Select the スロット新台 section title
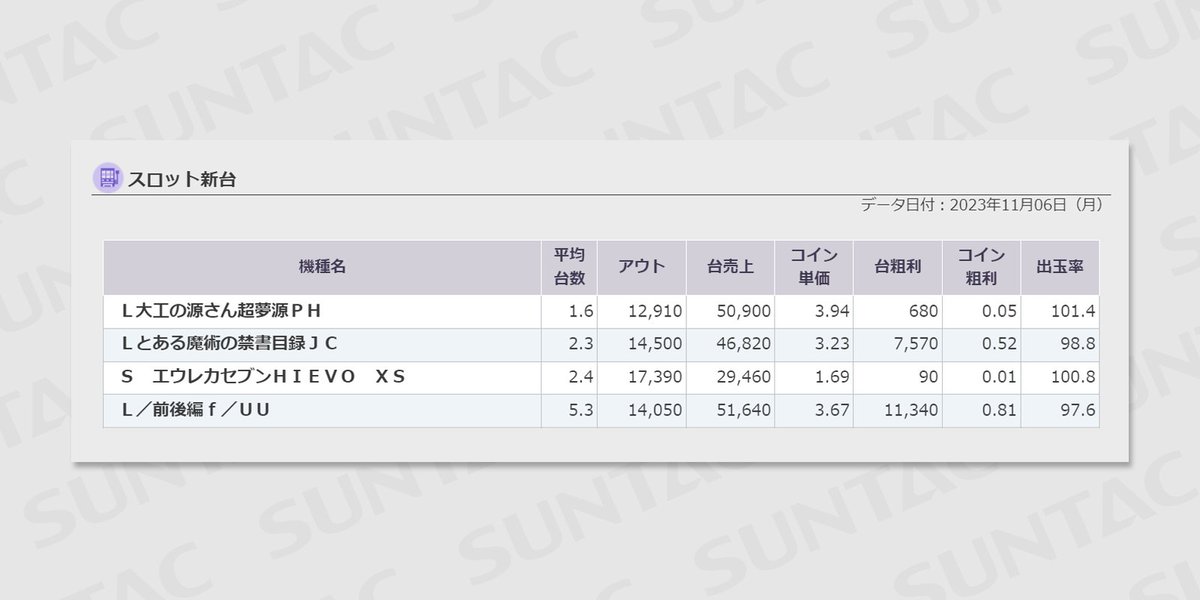The image size is (1200, 600). tap(181, 180)
